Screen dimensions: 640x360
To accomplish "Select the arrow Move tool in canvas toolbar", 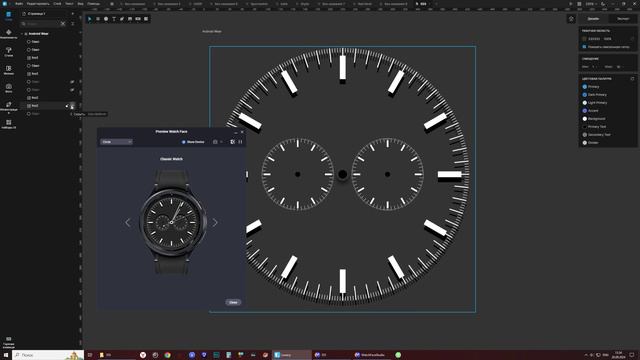I will click(x=90, y=19).
